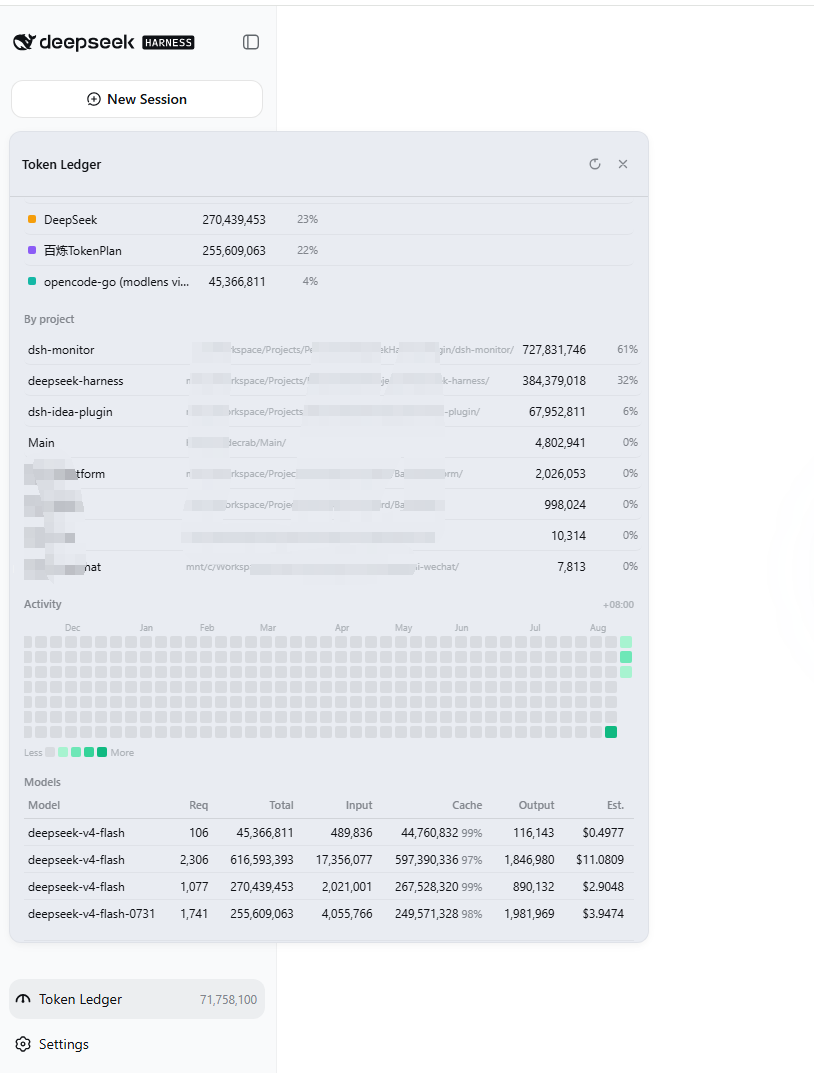Click the 597,390,336 cache value

coord(426,859)
